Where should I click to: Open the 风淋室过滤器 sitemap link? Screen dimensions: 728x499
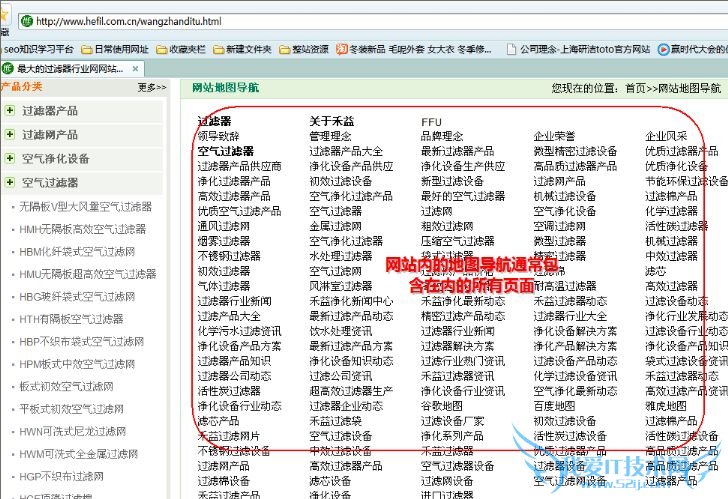[341, 286]
